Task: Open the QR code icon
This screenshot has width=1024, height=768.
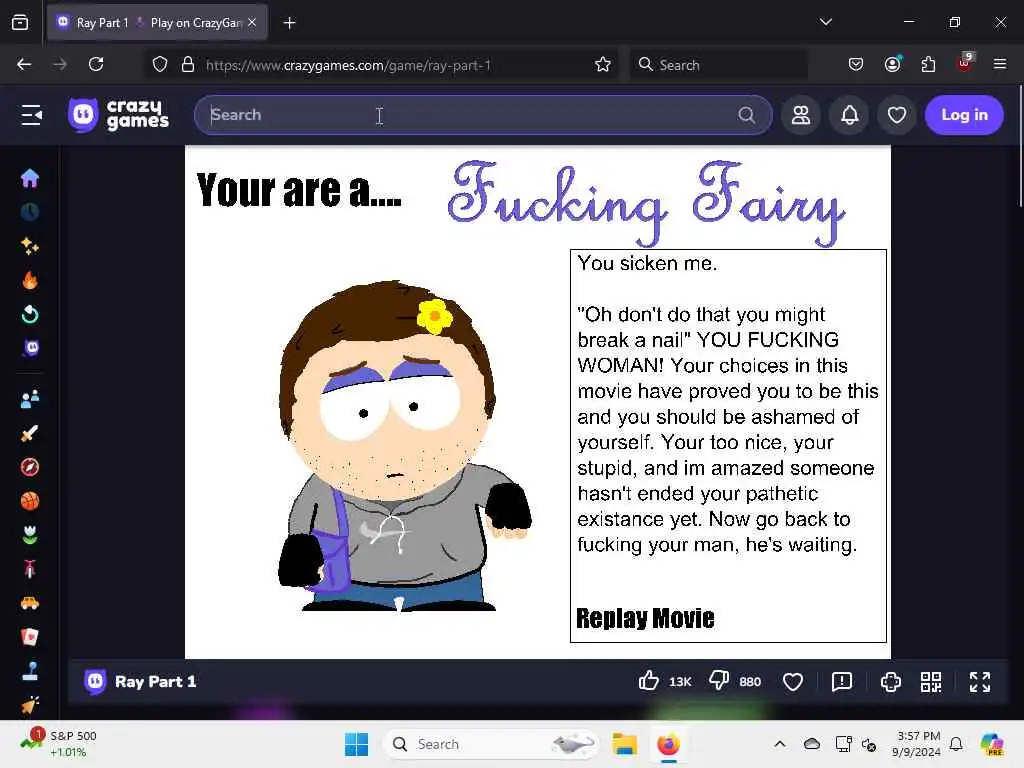Action: (x=931, y=682)
